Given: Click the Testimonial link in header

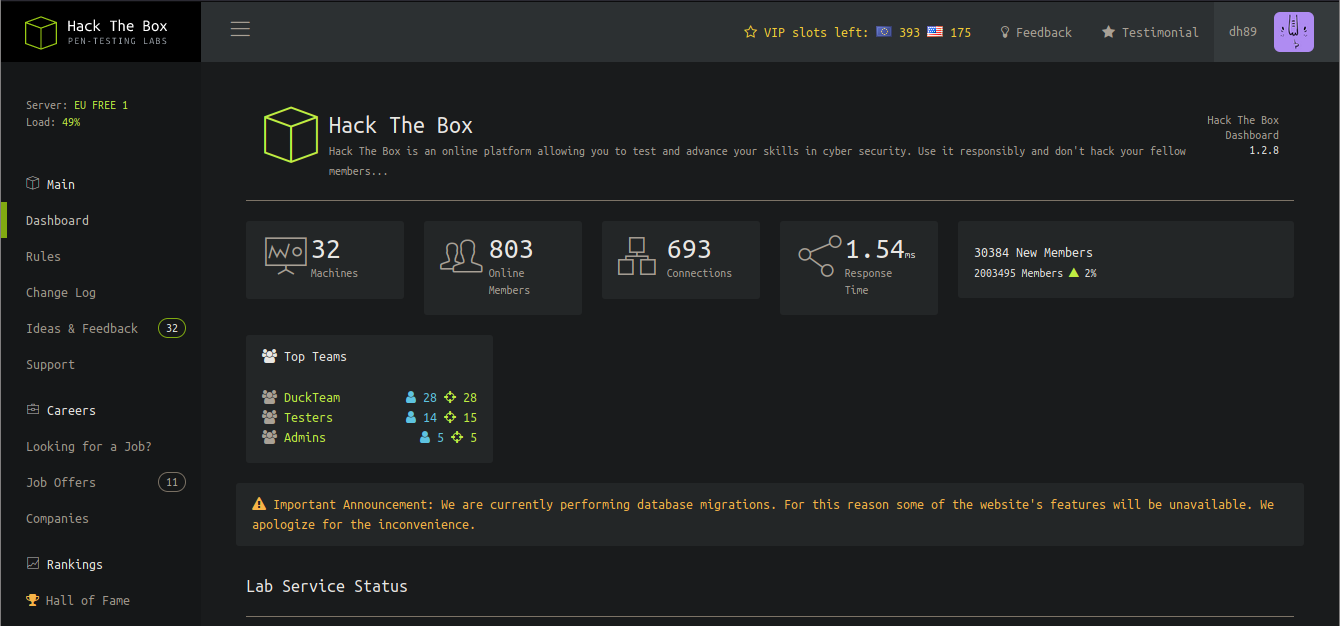Looking at the screenshot, I should [x=1160, y=32].
